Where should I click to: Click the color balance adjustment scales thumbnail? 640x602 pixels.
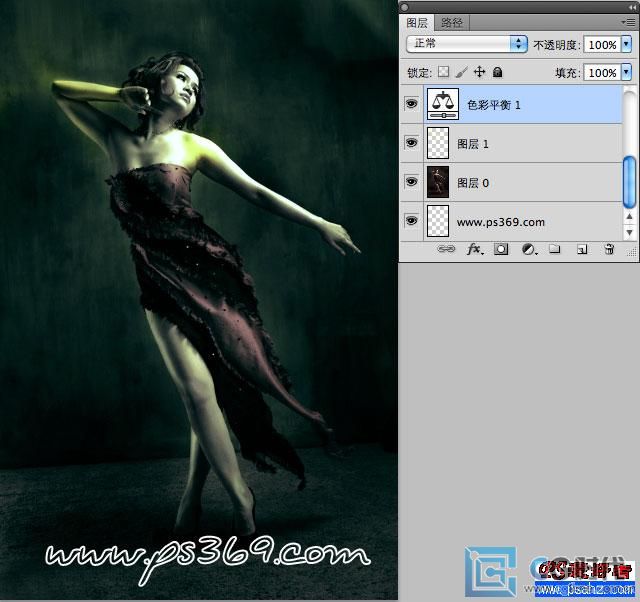pyautogui.click(x=443, y=104)
